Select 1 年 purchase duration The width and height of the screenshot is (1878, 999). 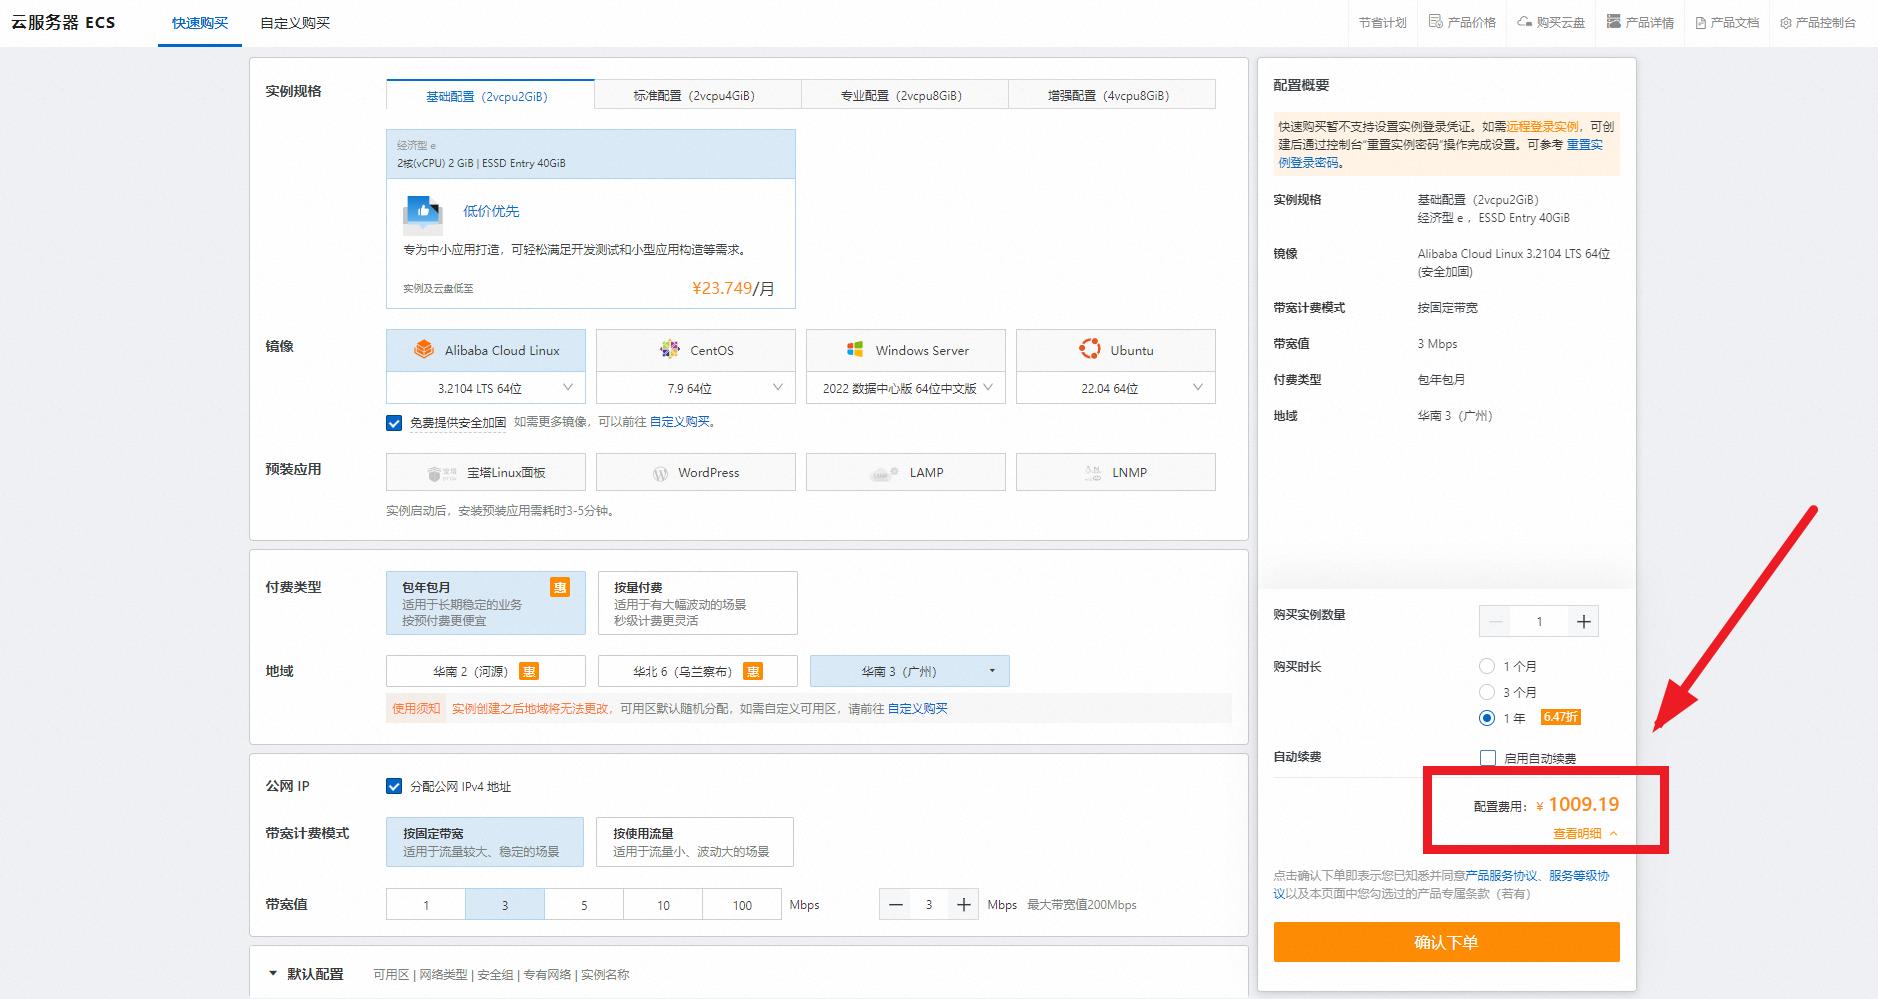point(1487,718)
